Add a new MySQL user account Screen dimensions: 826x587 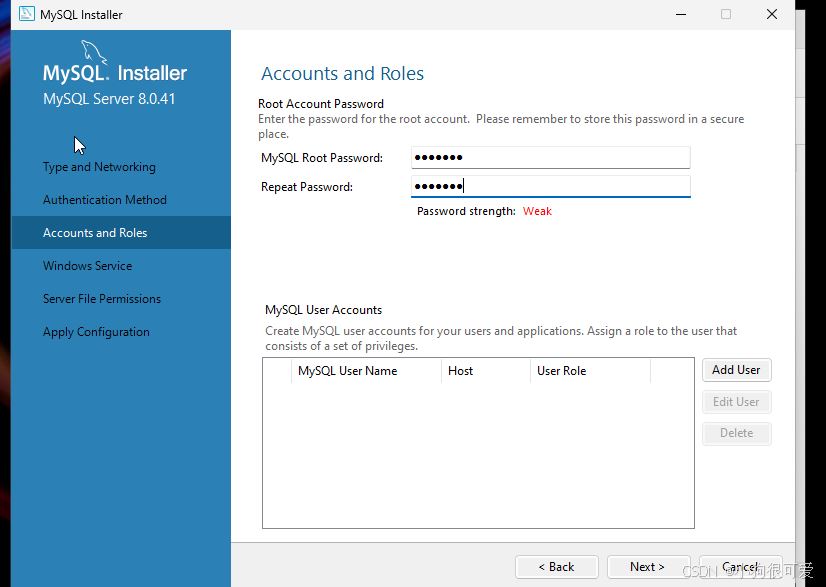[x=736, y=370]
